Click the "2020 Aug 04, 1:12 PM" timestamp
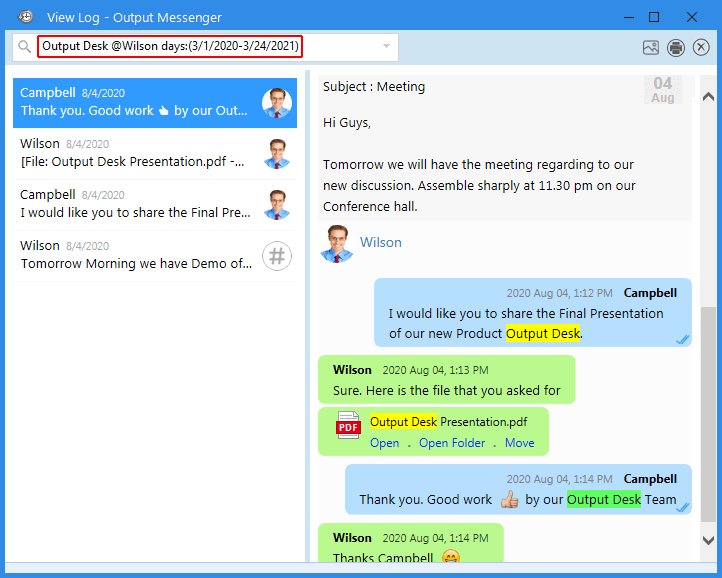722x578 pixels. click(x=559, y=293)
